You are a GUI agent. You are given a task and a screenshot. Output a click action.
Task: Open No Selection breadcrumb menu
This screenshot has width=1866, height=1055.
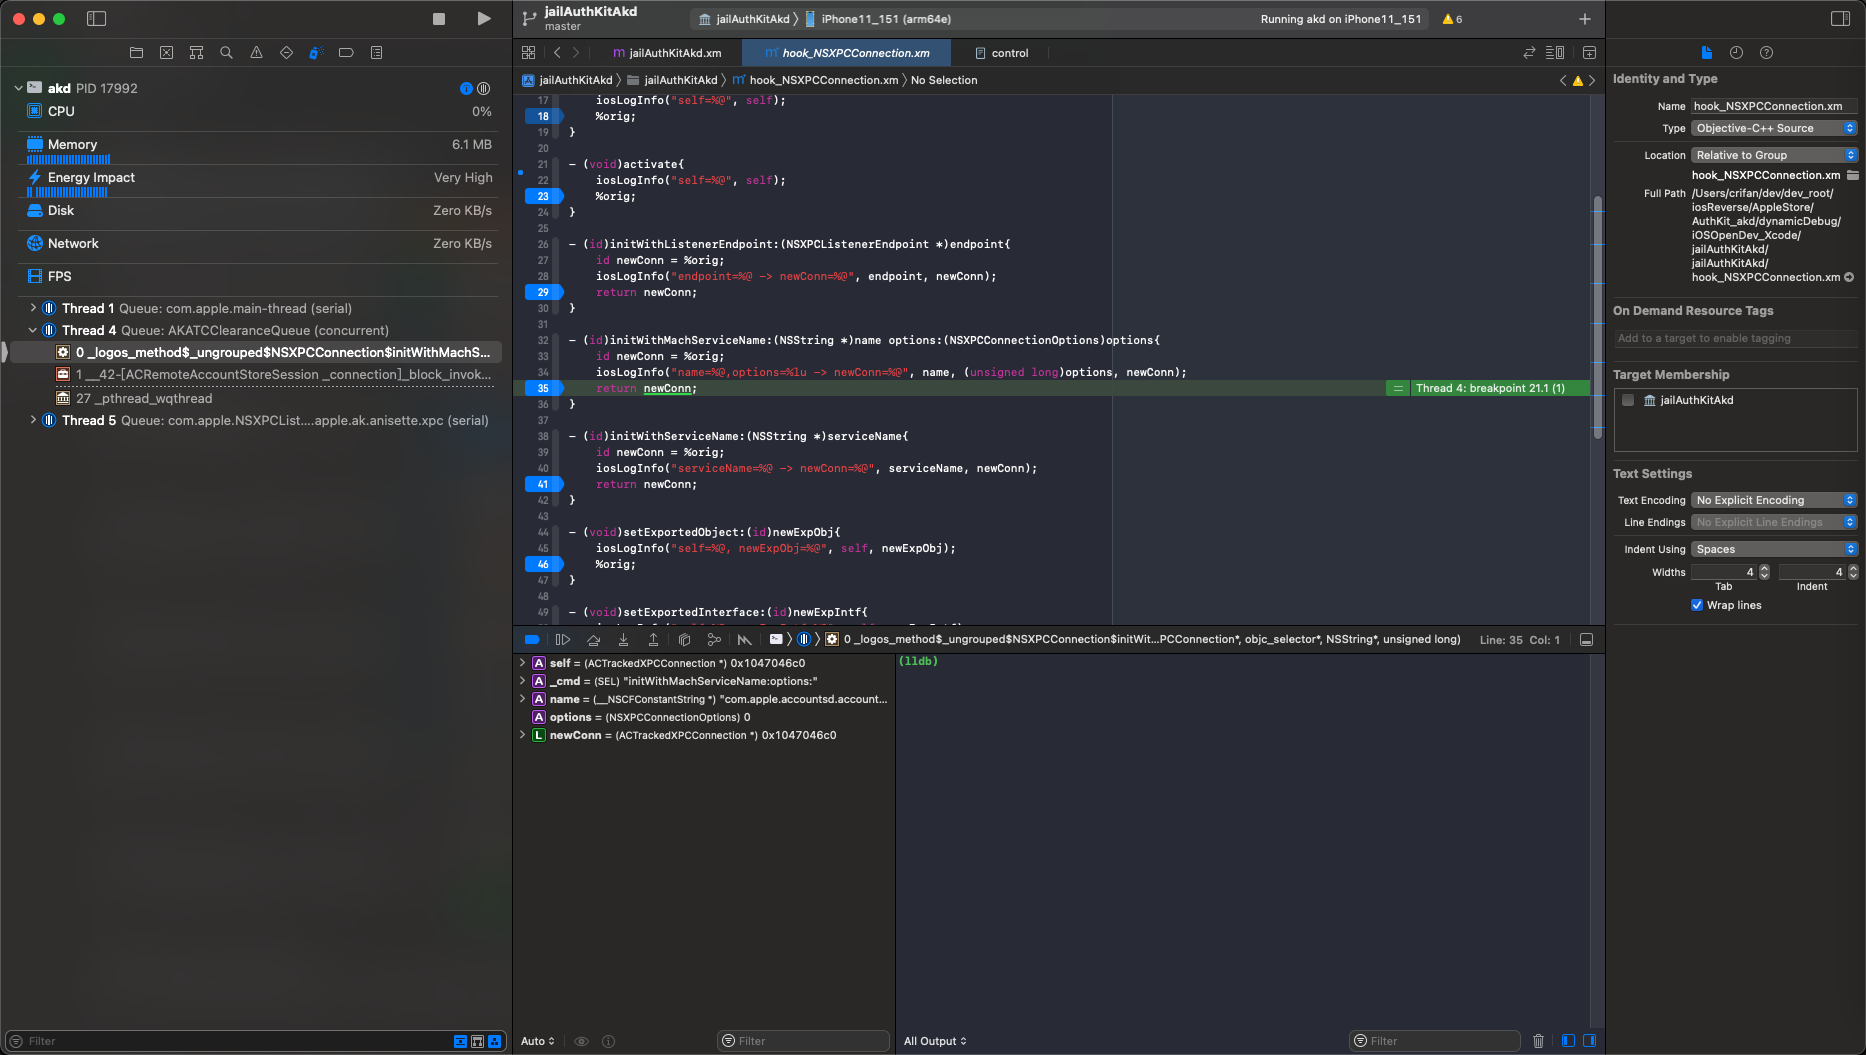pos(944,80)
